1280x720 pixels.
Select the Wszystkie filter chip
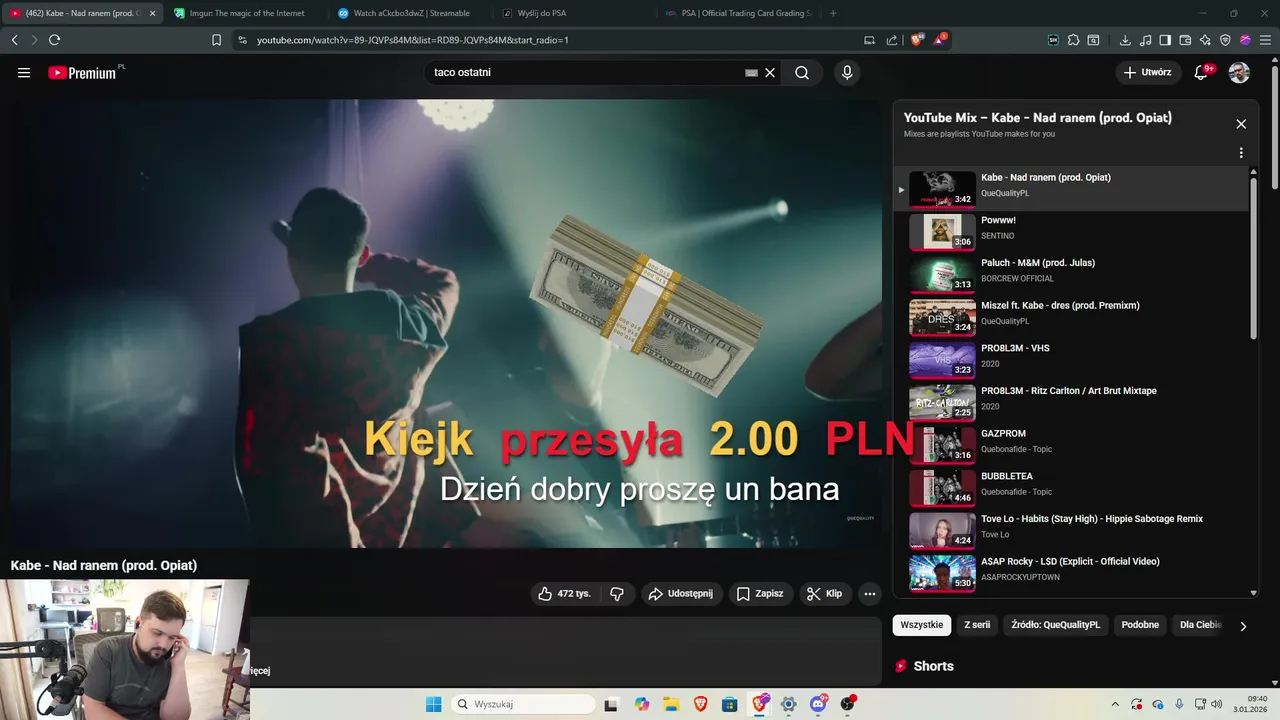pos(922,625)
